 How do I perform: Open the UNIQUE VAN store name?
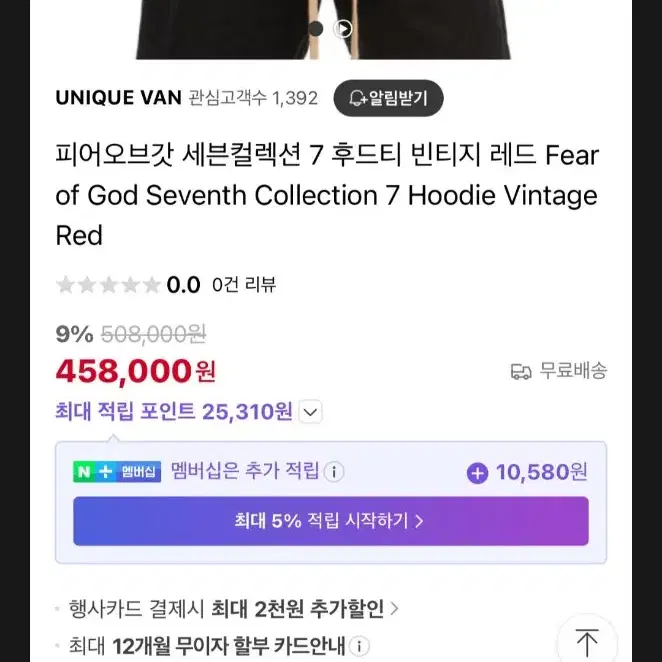click(x=119, y=98)
